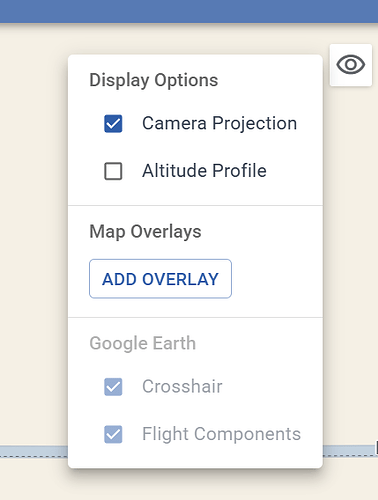The width and height of the screenshot is (378, 500).
Task: Click the Altitude Profile label text
Action: click(204, 171)
